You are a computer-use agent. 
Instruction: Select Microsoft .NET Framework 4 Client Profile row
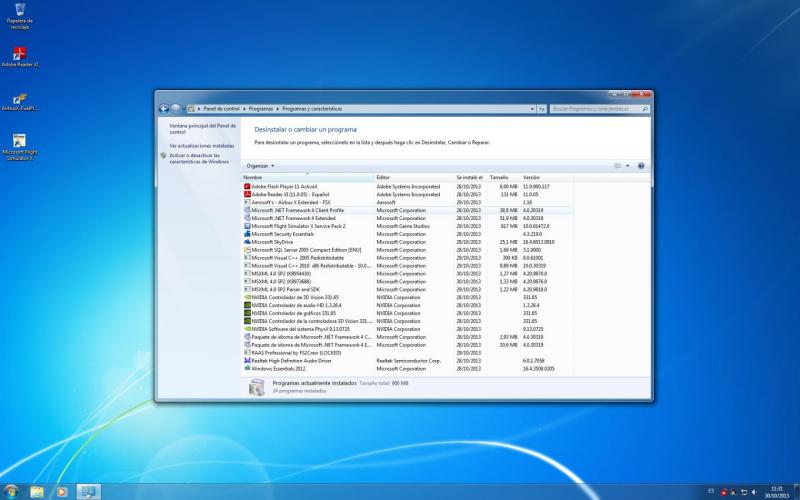[x=408, y=210]
